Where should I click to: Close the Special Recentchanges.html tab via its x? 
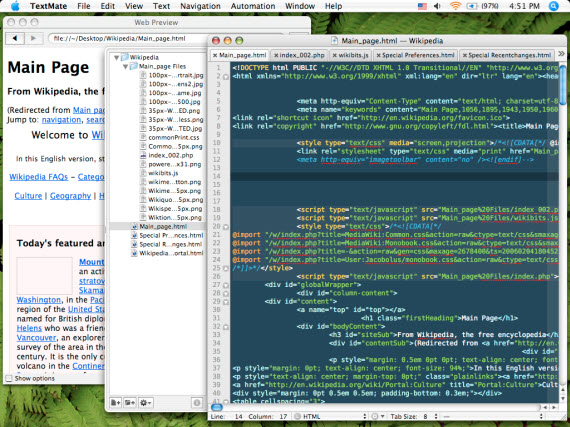coord(465,55)
